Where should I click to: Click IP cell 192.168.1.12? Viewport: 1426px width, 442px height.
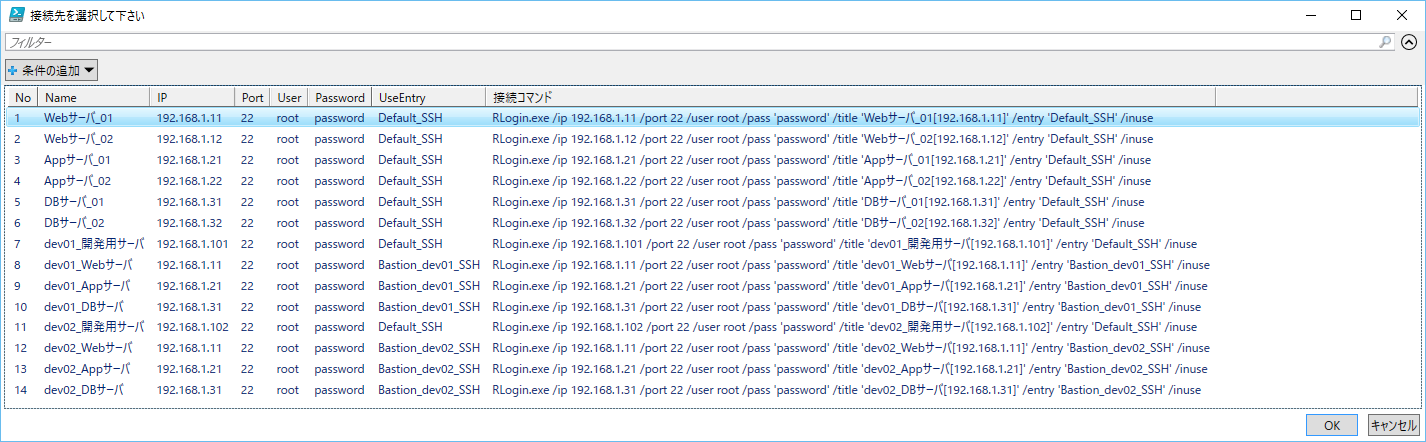pyautogui.click(x=190, y=139)
